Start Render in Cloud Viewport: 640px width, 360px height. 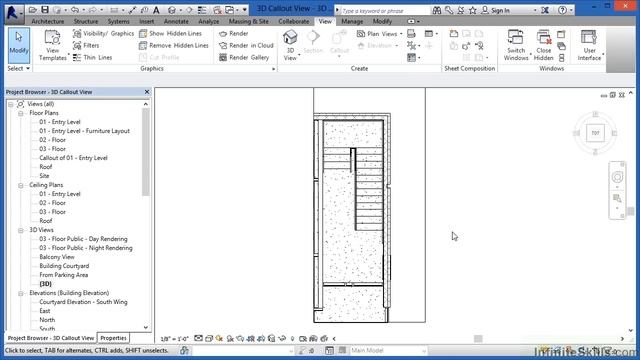(x=246, y=45)
